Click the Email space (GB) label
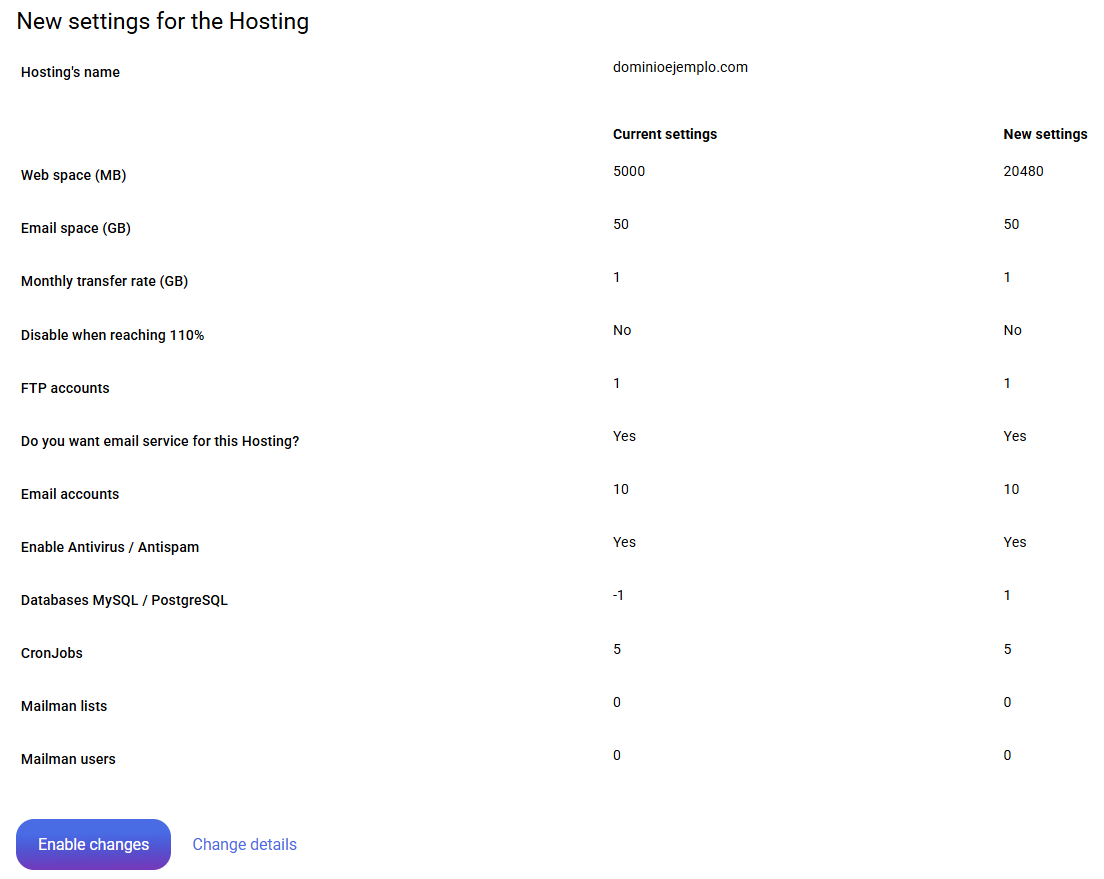1104x879 pixels. click(x=75, y=228)
